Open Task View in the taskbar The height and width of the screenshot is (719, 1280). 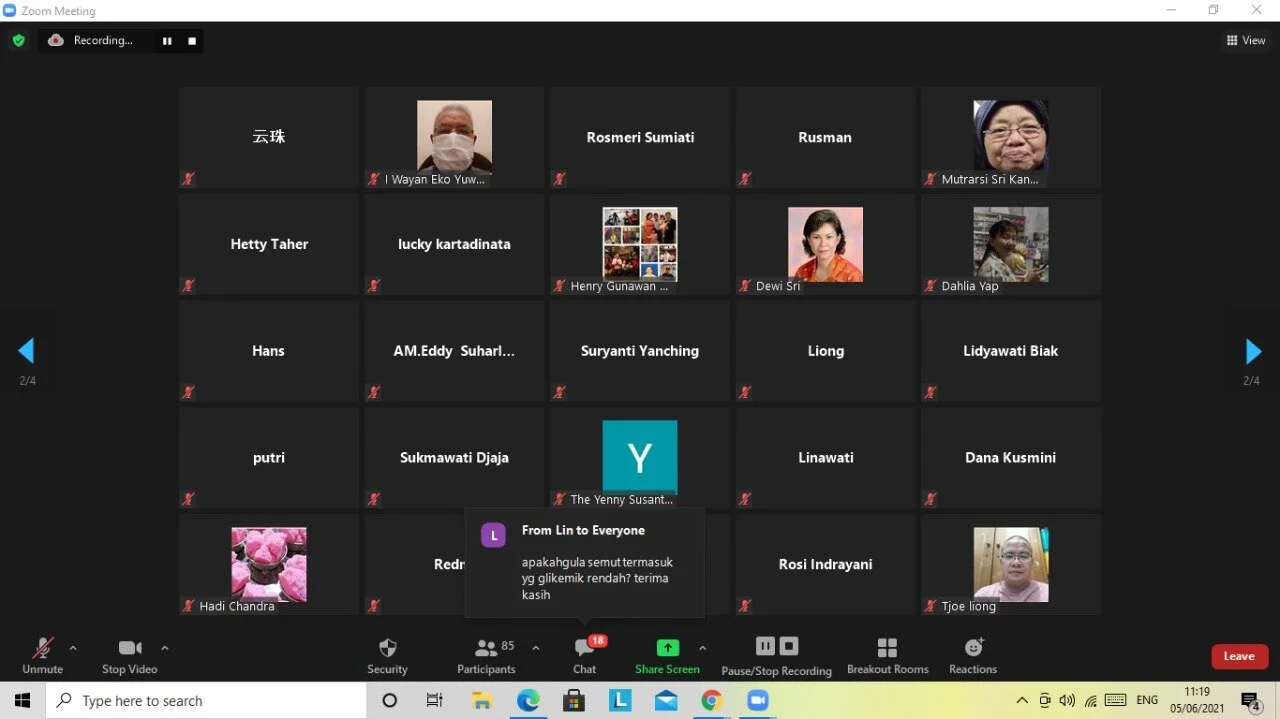pos(435,701)
